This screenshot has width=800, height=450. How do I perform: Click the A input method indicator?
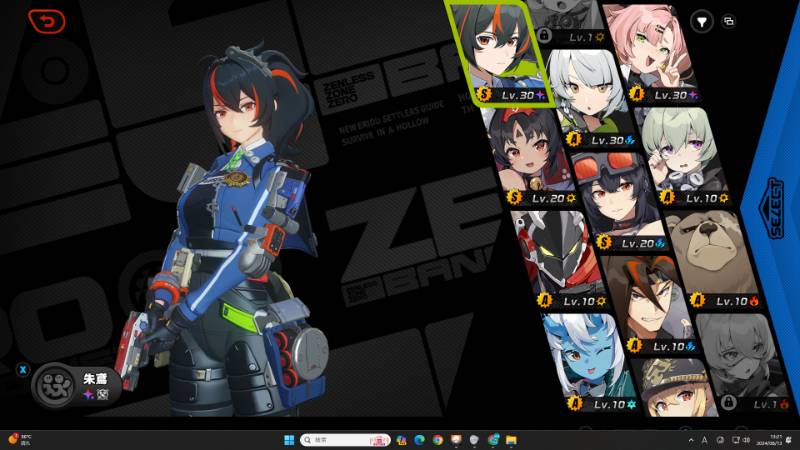(705, 440)
